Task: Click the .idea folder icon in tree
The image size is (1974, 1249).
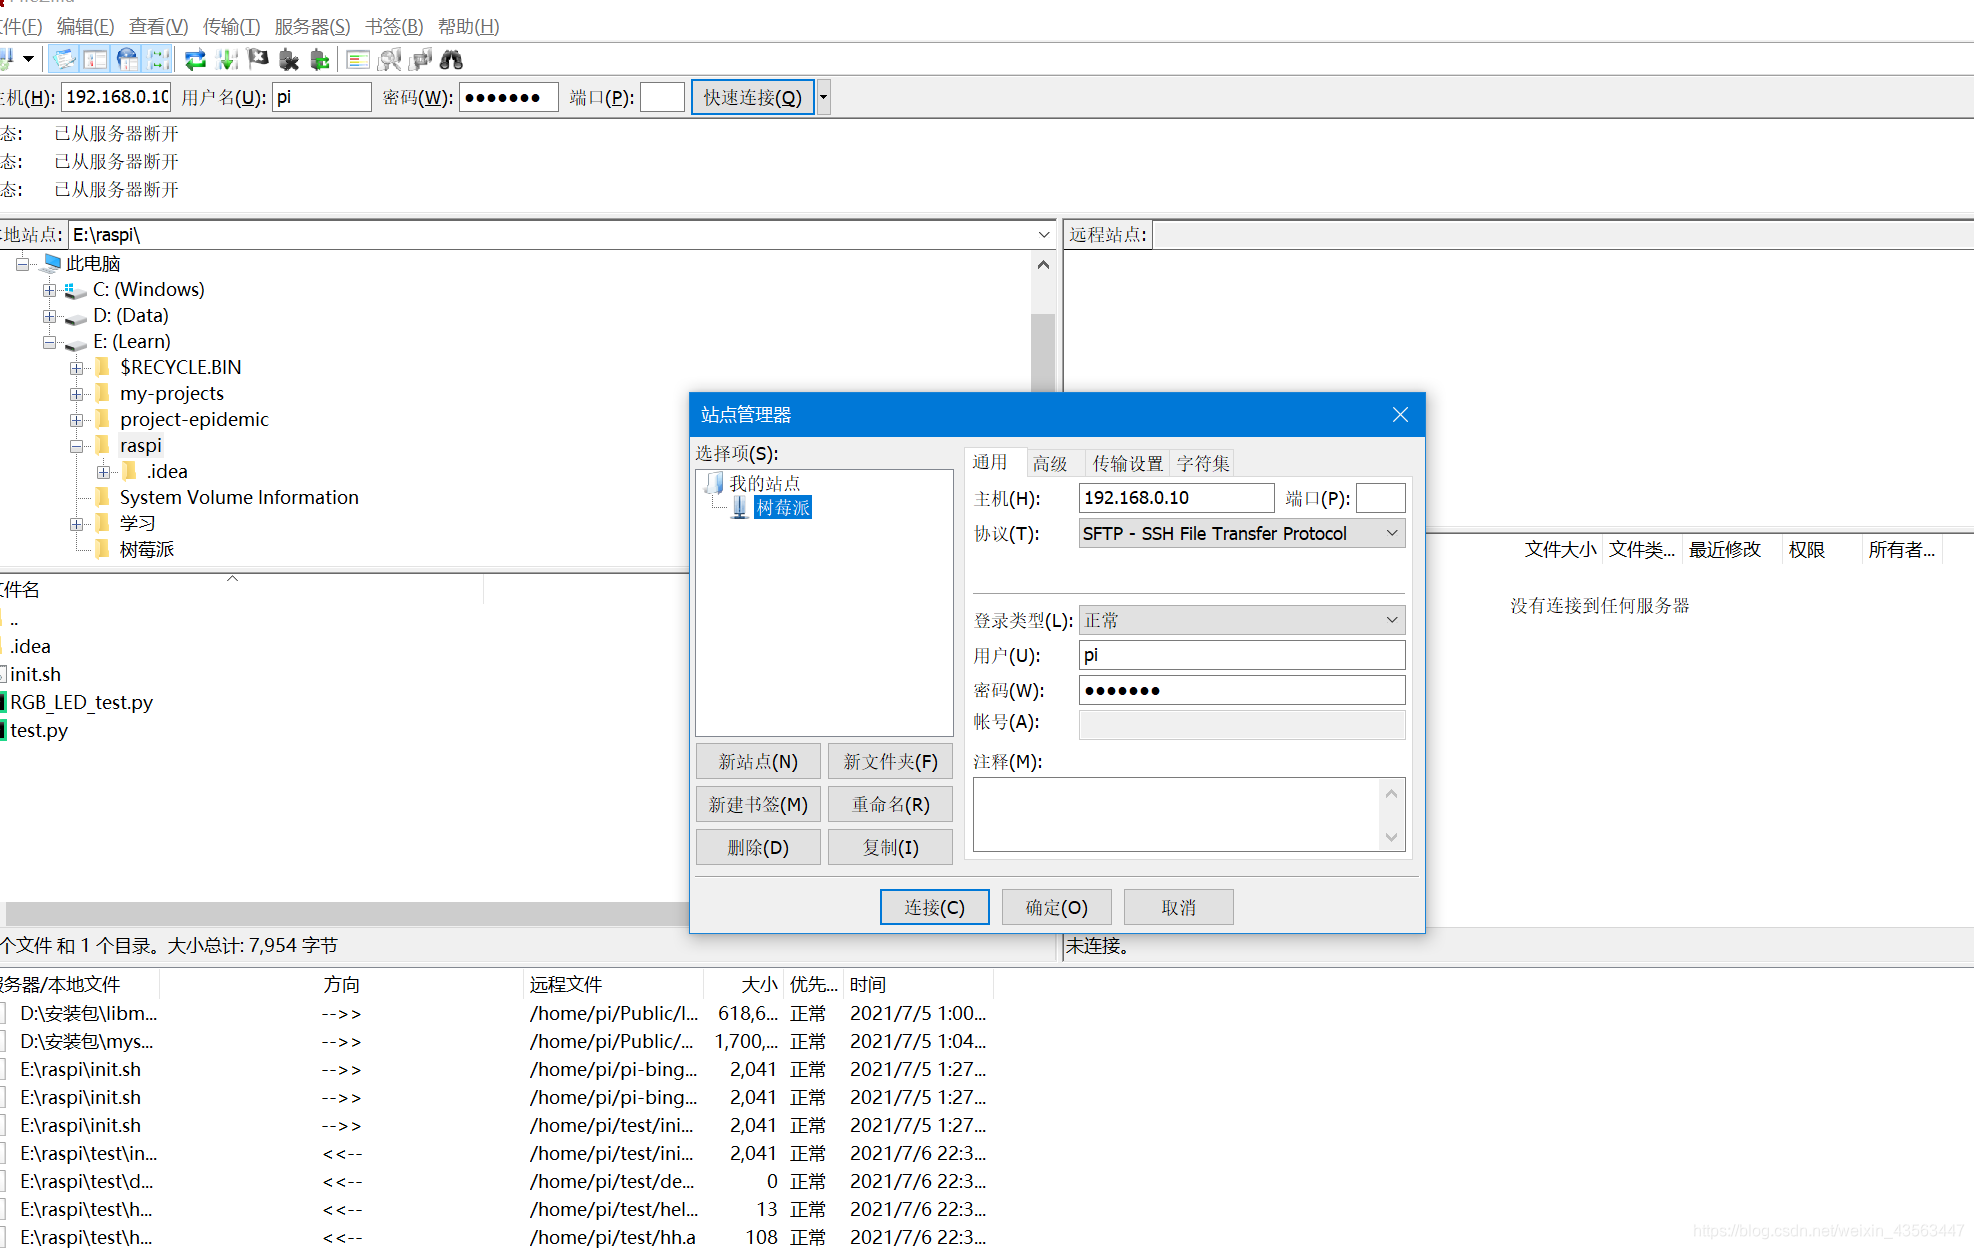Action: [x=129, y=471]
